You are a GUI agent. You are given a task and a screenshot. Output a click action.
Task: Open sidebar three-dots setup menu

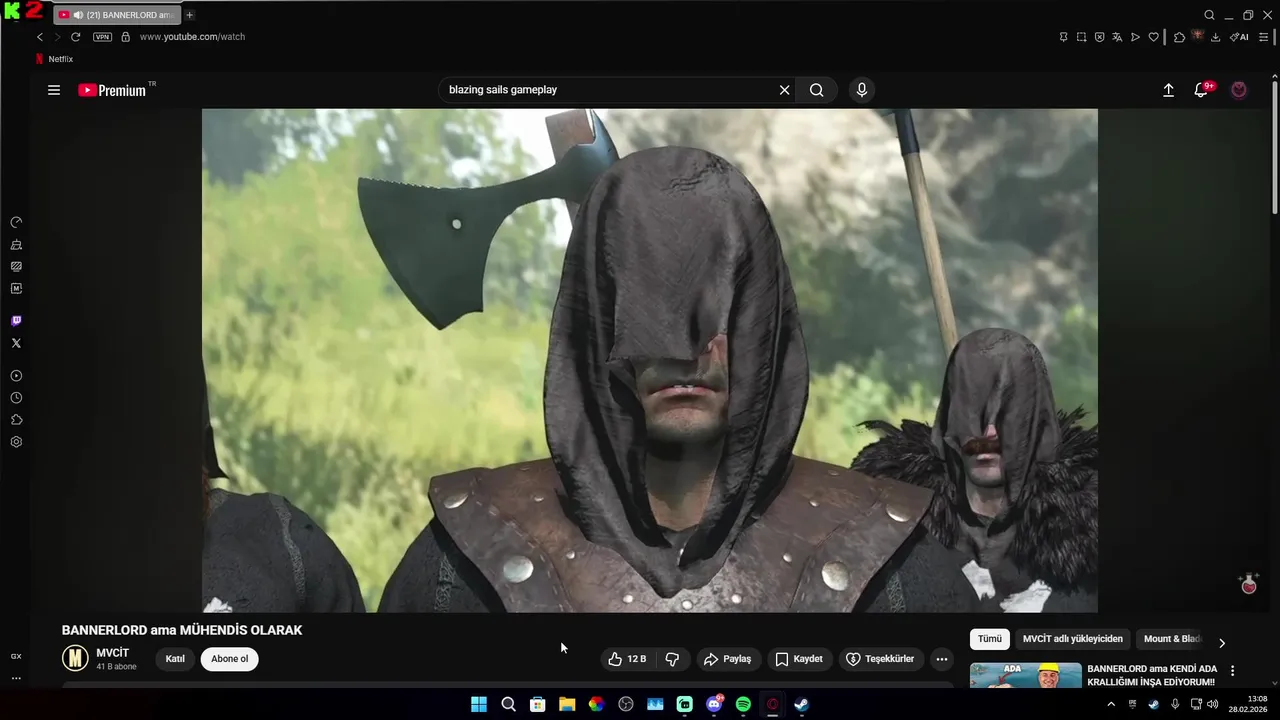point(16,678)
